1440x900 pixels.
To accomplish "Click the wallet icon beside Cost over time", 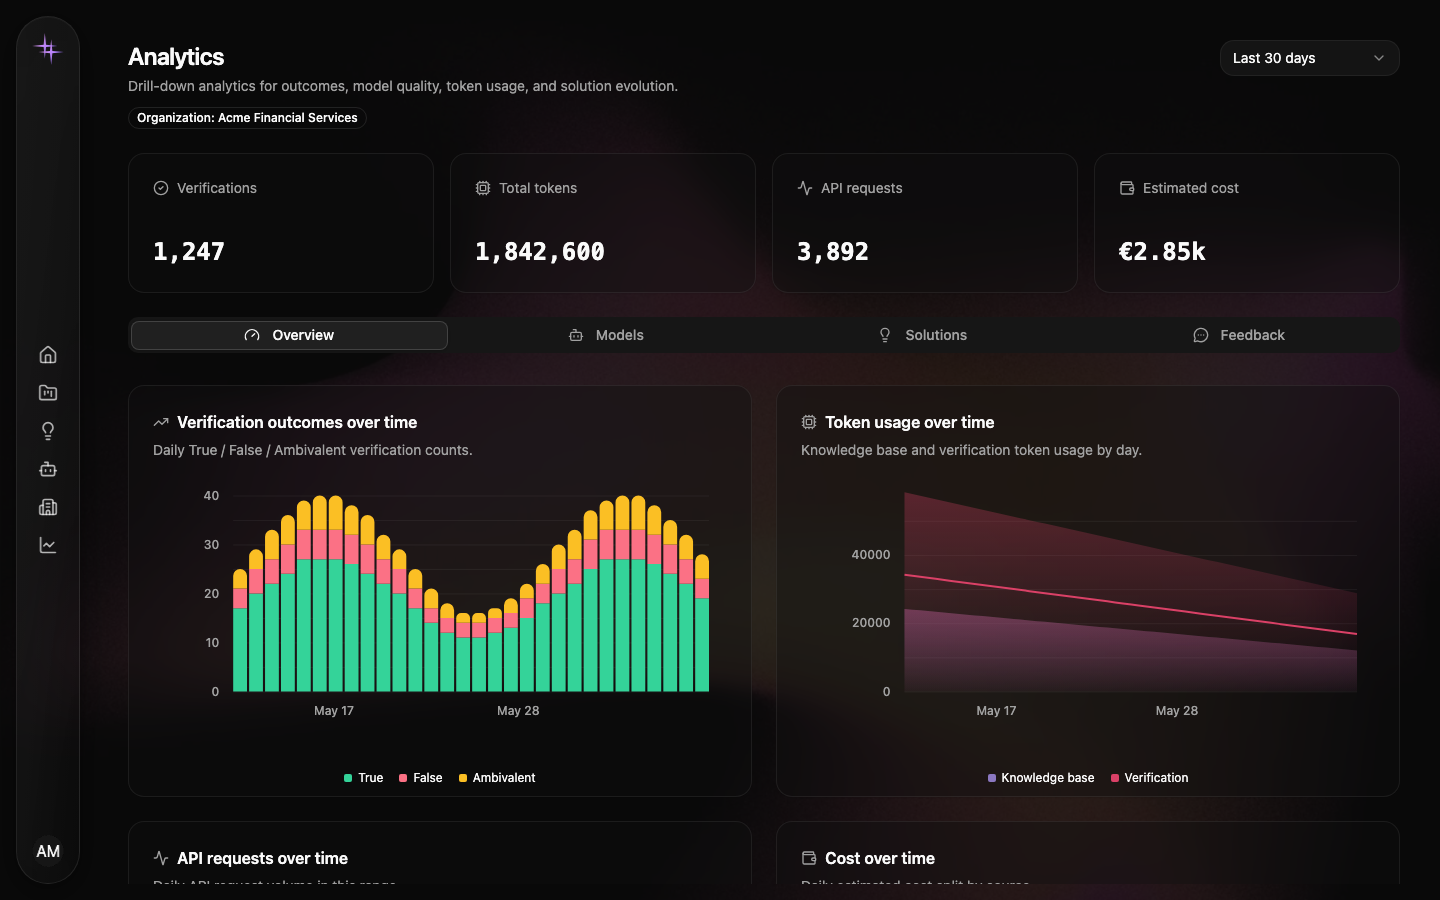I will 809,858.
